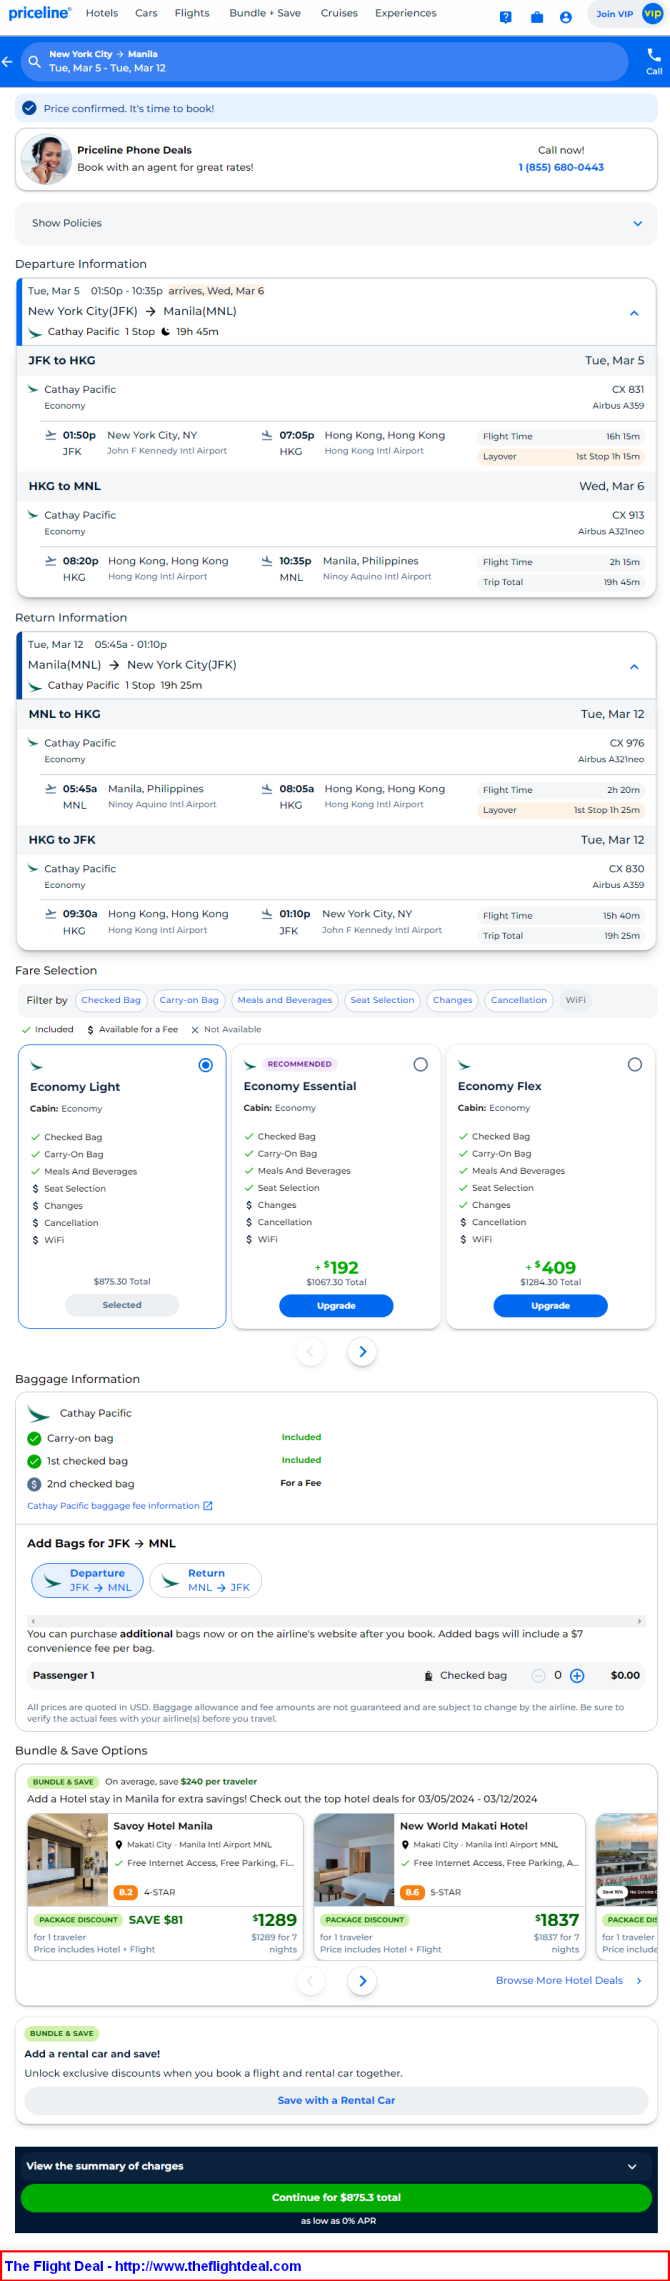Click the New World Makati Hotel $1837 price
Viewport: 670px width, 2281px height.
557,1920
